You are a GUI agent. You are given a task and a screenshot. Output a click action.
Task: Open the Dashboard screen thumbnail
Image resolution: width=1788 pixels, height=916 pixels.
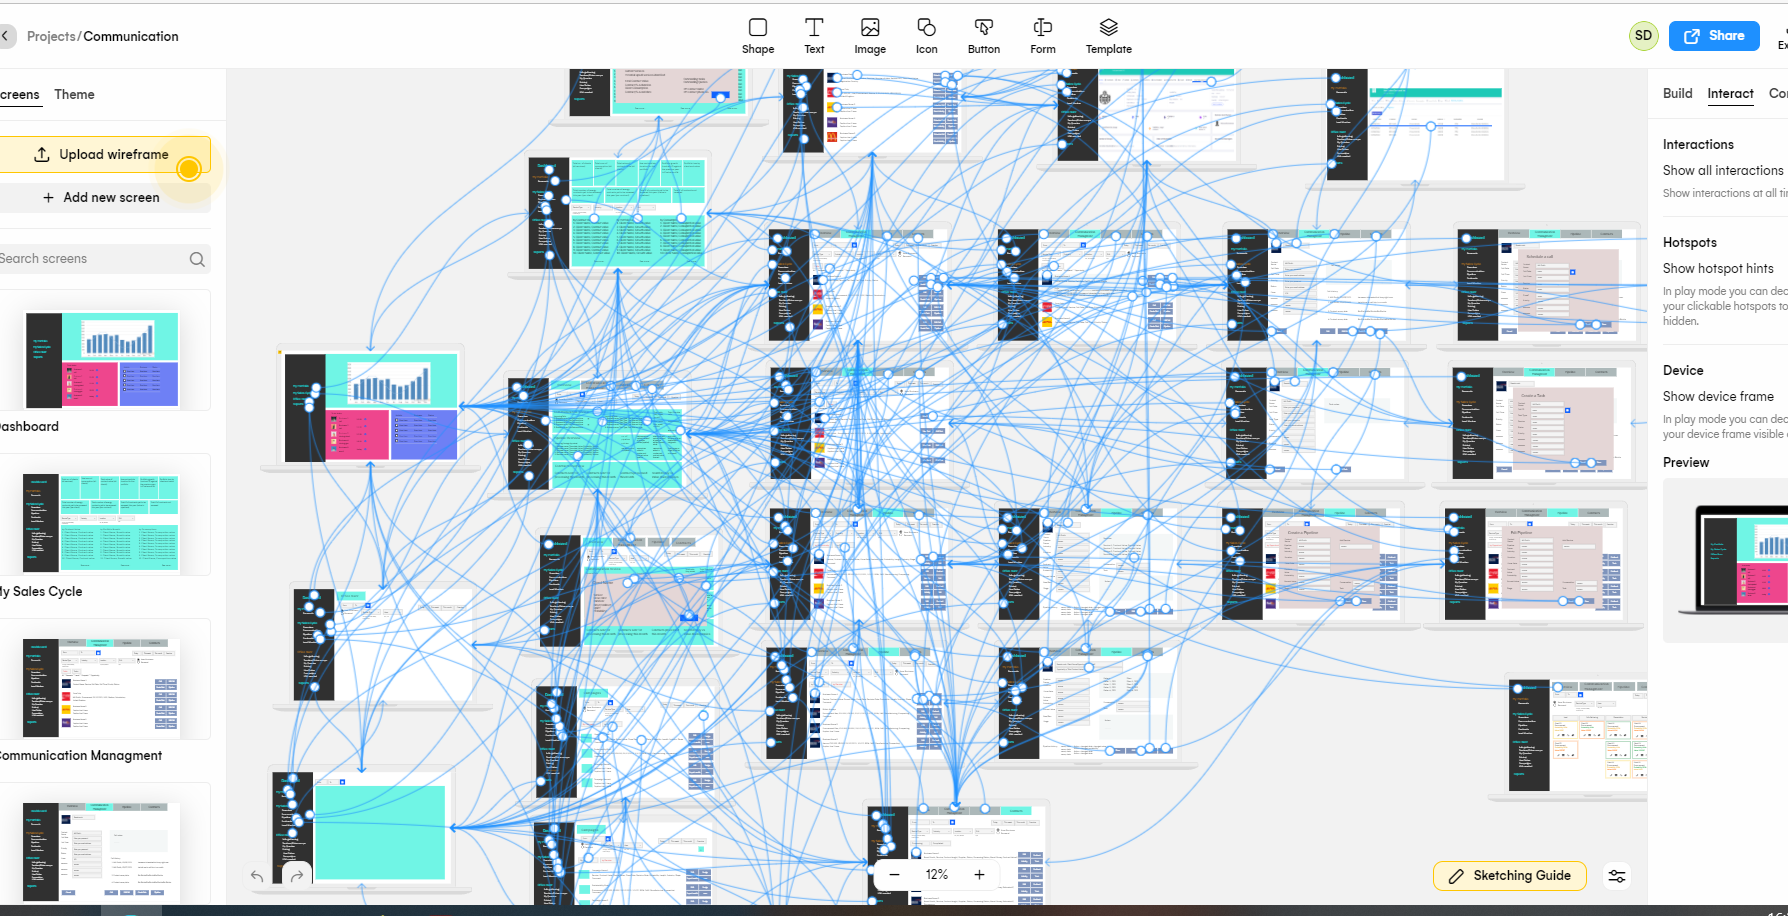pos(100,360)
